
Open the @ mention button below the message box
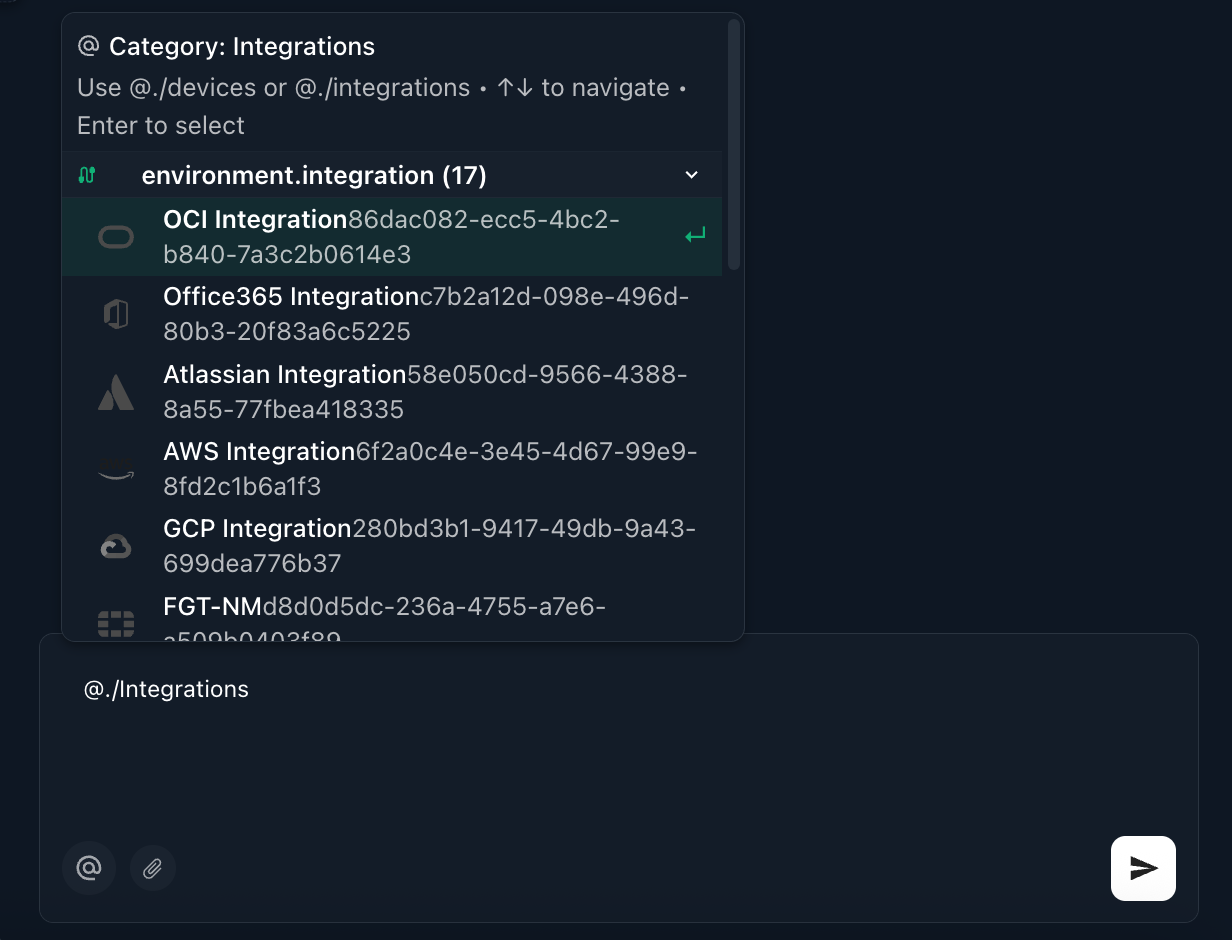pos(89,868)
